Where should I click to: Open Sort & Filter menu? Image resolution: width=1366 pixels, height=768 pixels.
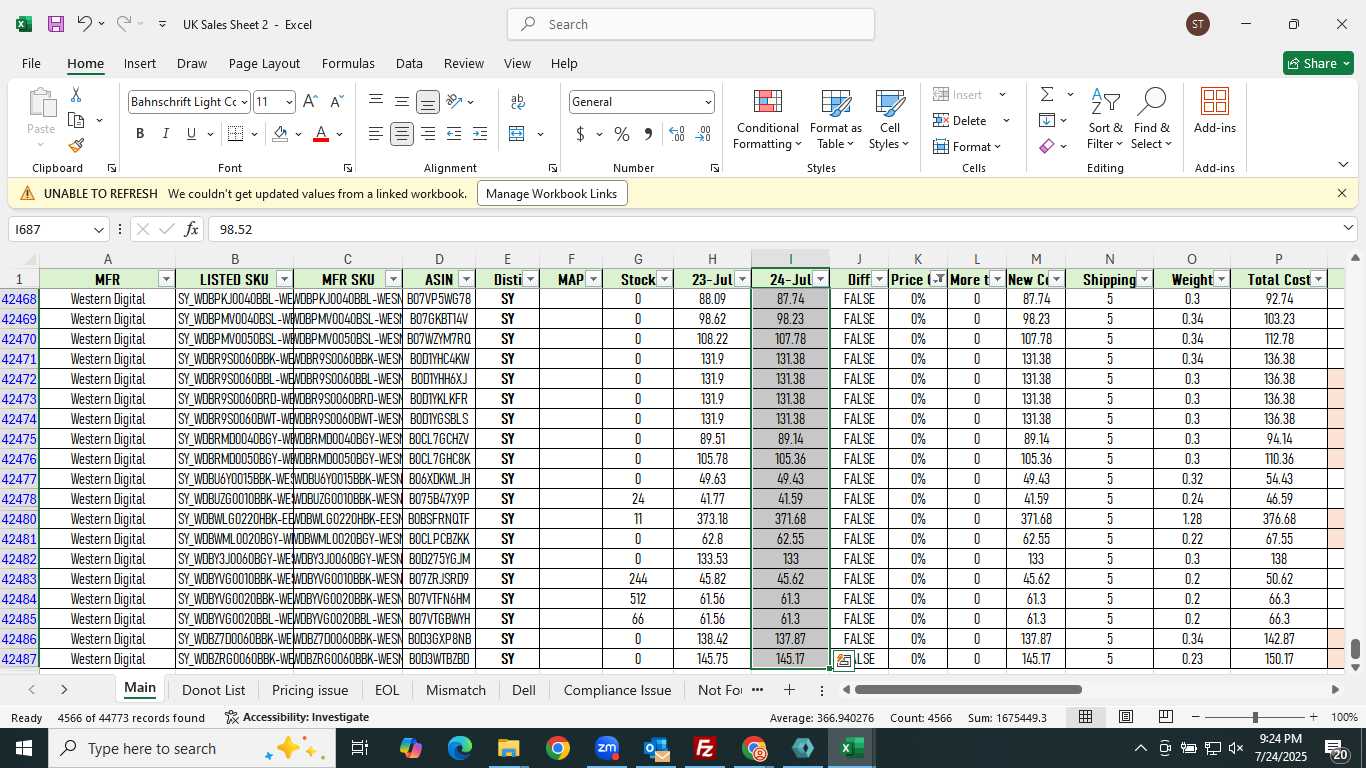[1106, 120]
